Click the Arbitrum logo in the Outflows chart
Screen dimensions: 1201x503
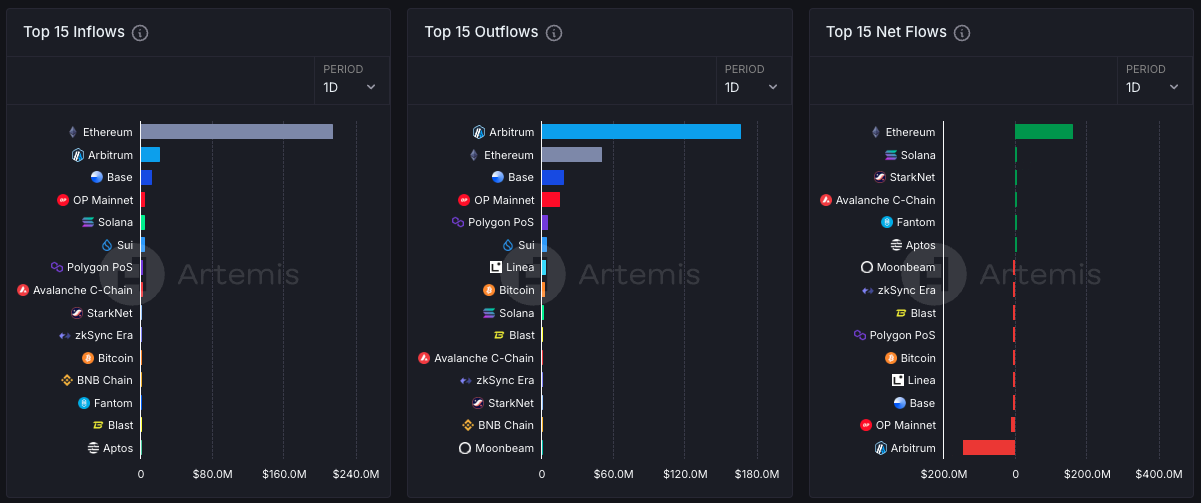click(x=479, y=132)
